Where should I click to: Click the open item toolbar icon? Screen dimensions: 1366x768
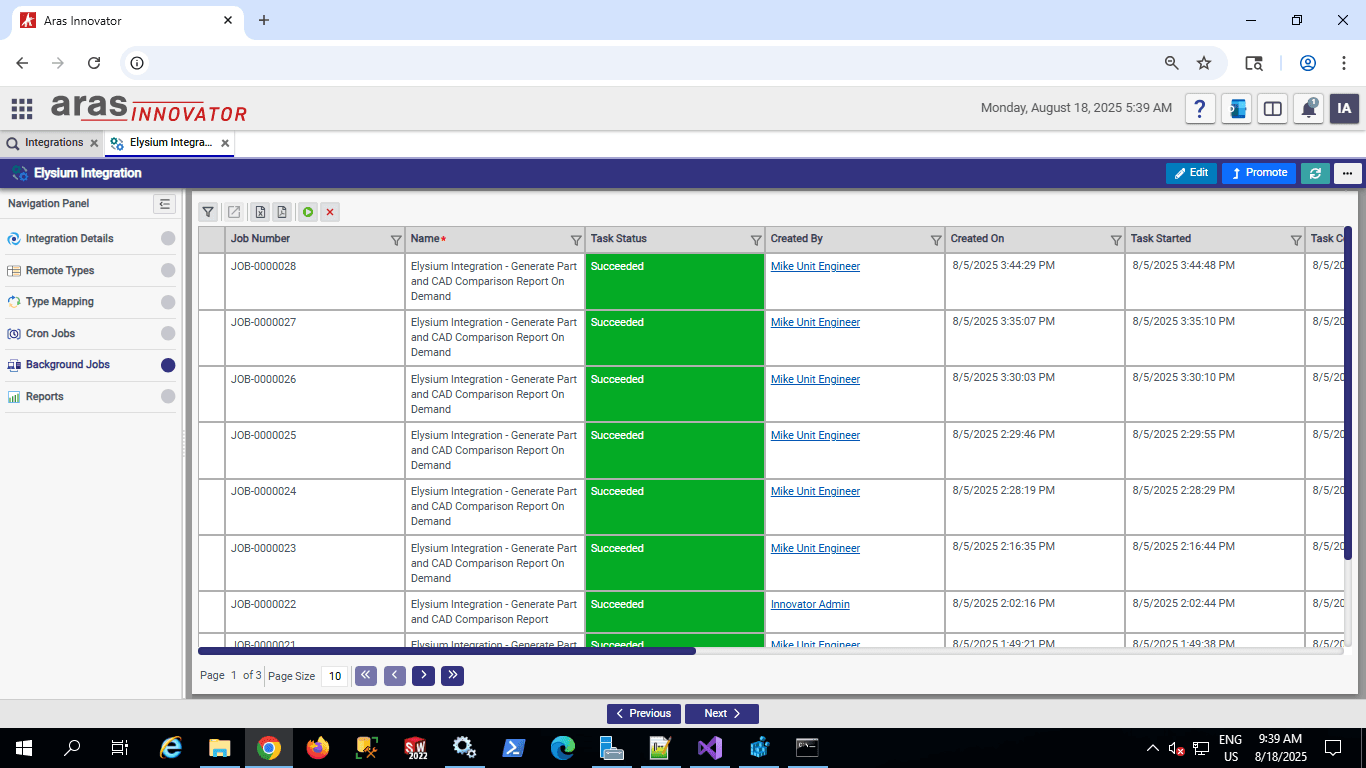[233, 212]
